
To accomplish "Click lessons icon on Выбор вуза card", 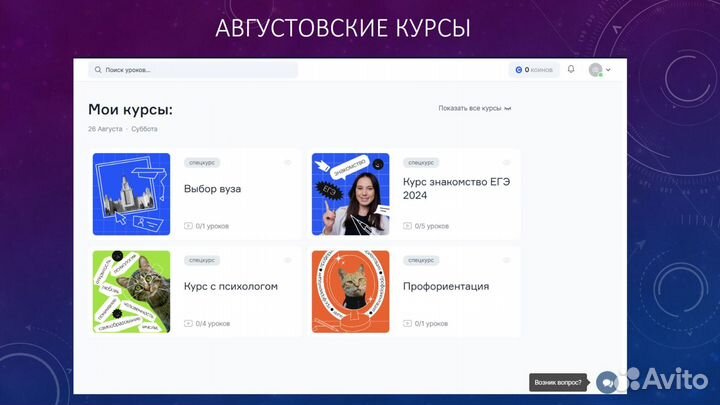I will [x=188, y=226].
